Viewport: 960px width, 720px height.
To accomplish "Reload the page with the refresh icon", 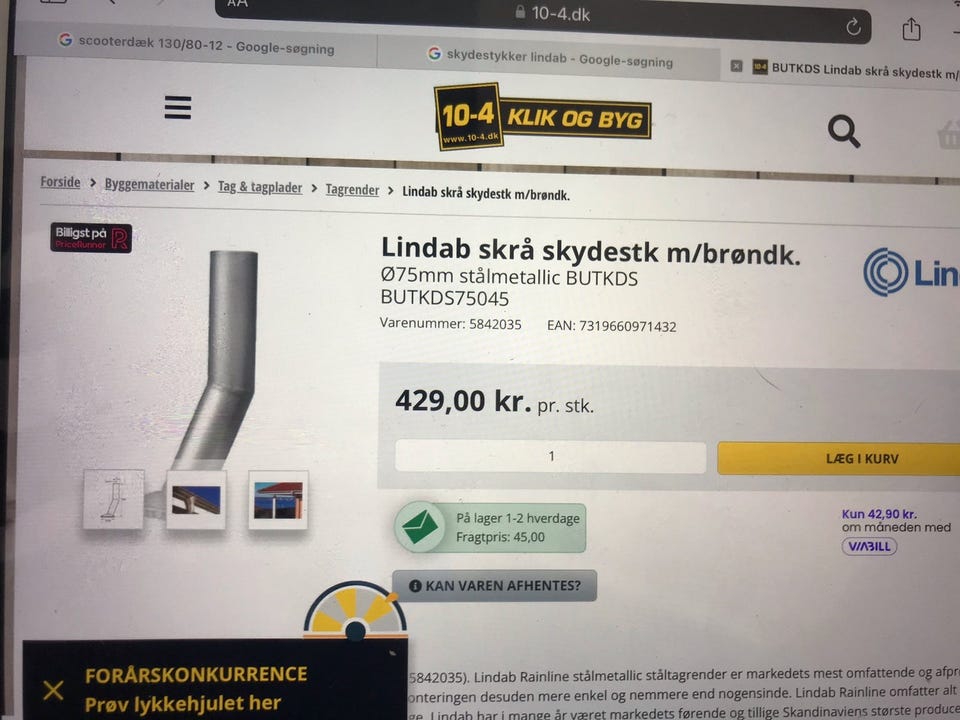I will pos(853,26).
